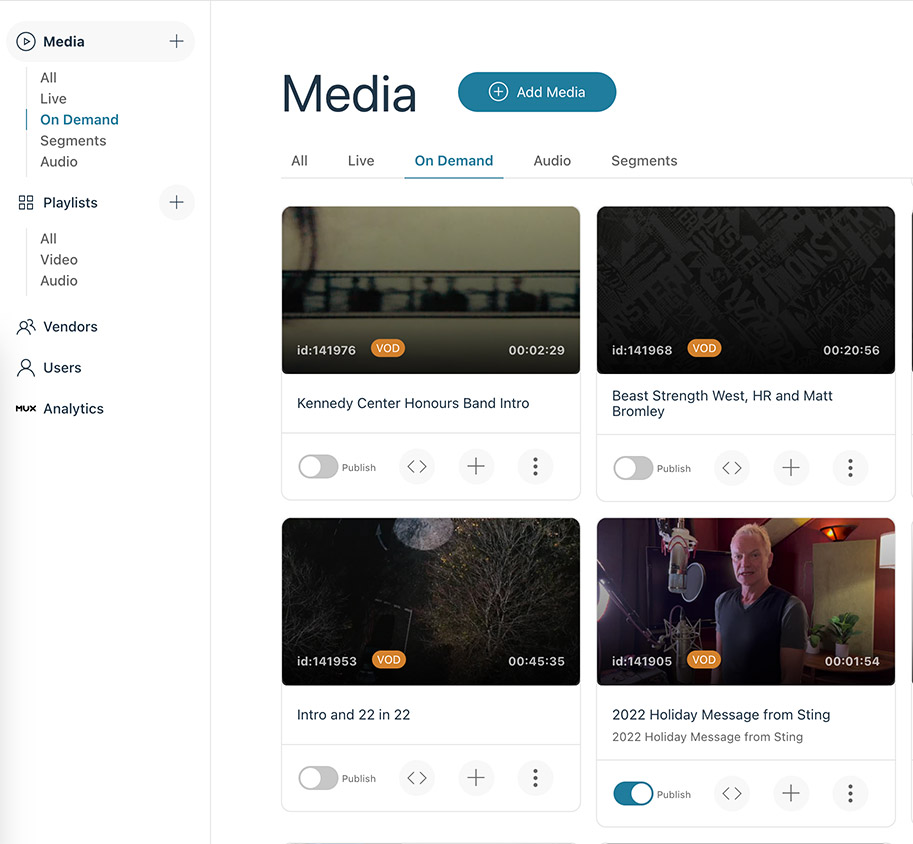
Task: Select the Segments tab
Action: pos(644,161)
